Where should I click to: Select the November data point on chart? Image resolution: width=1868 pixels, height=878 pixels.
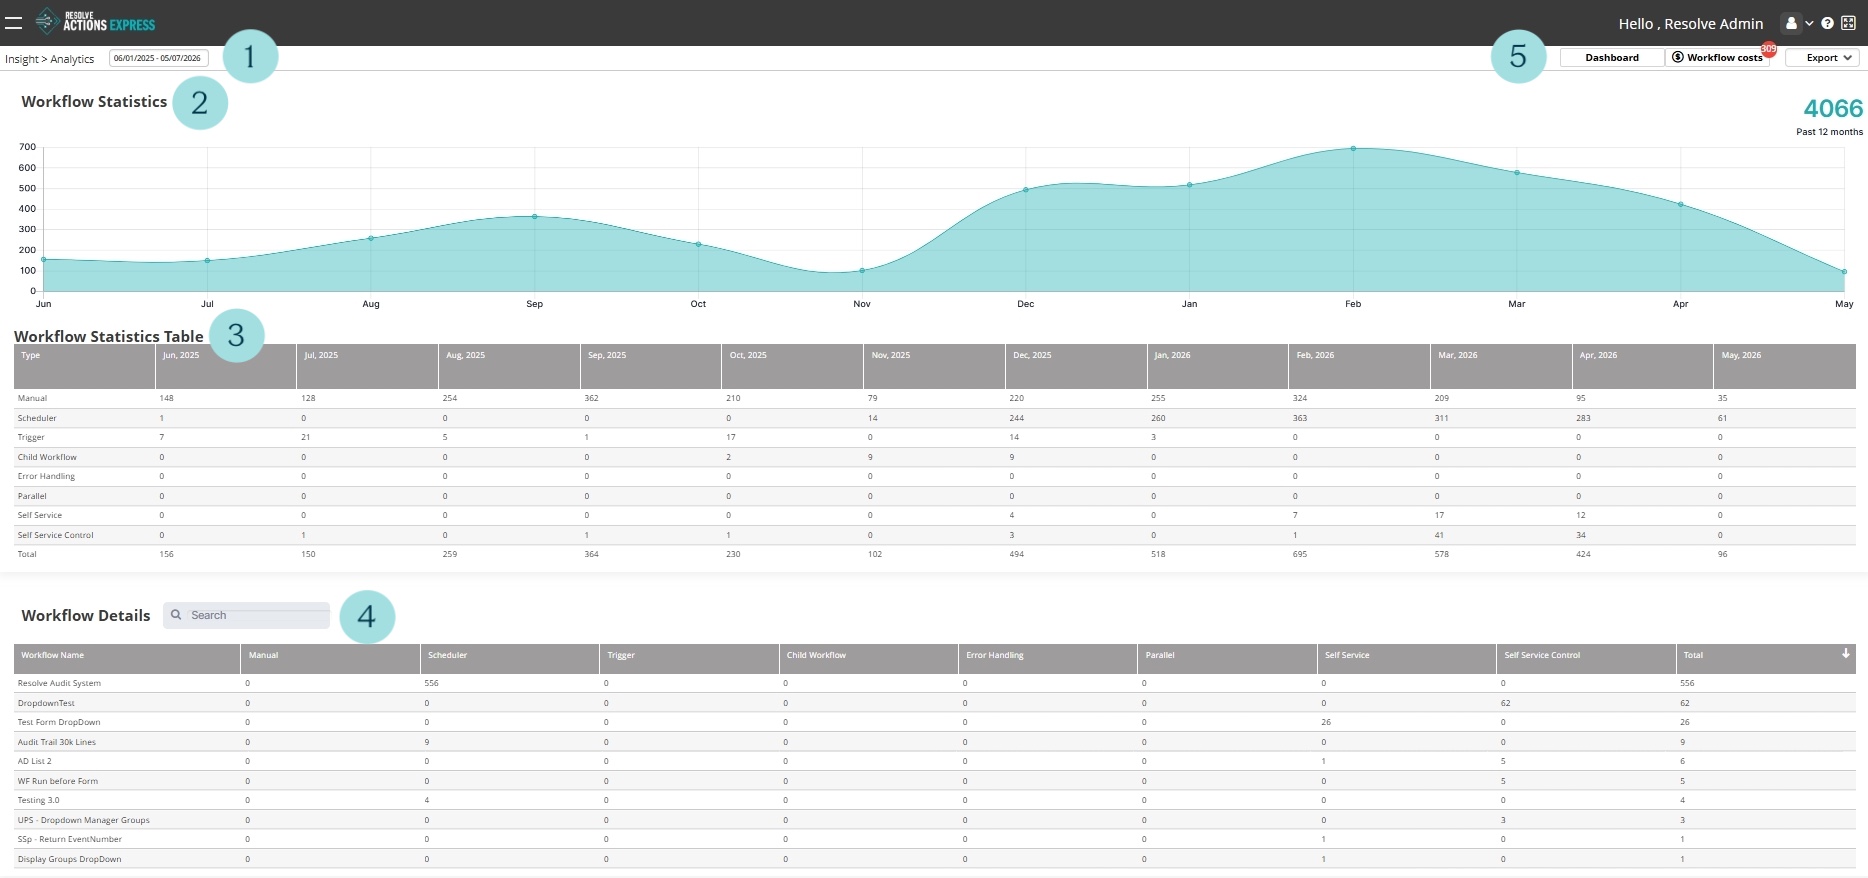[862, 270]
